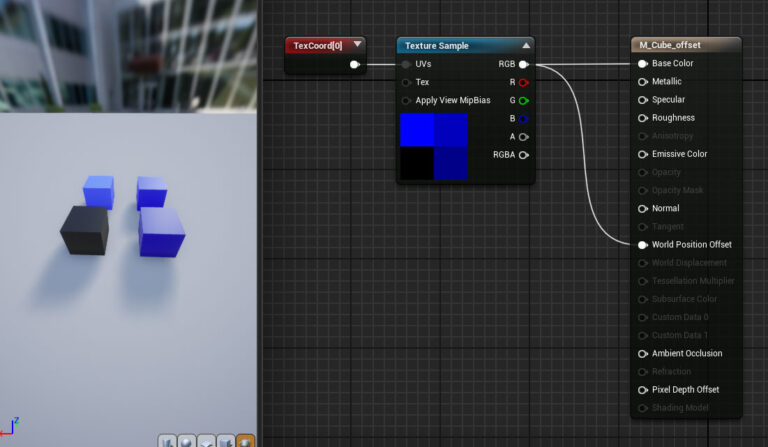The height and width of the screenshot is (447, 768).
Task: Click the Tex input pin
Action: pos(406,82)
